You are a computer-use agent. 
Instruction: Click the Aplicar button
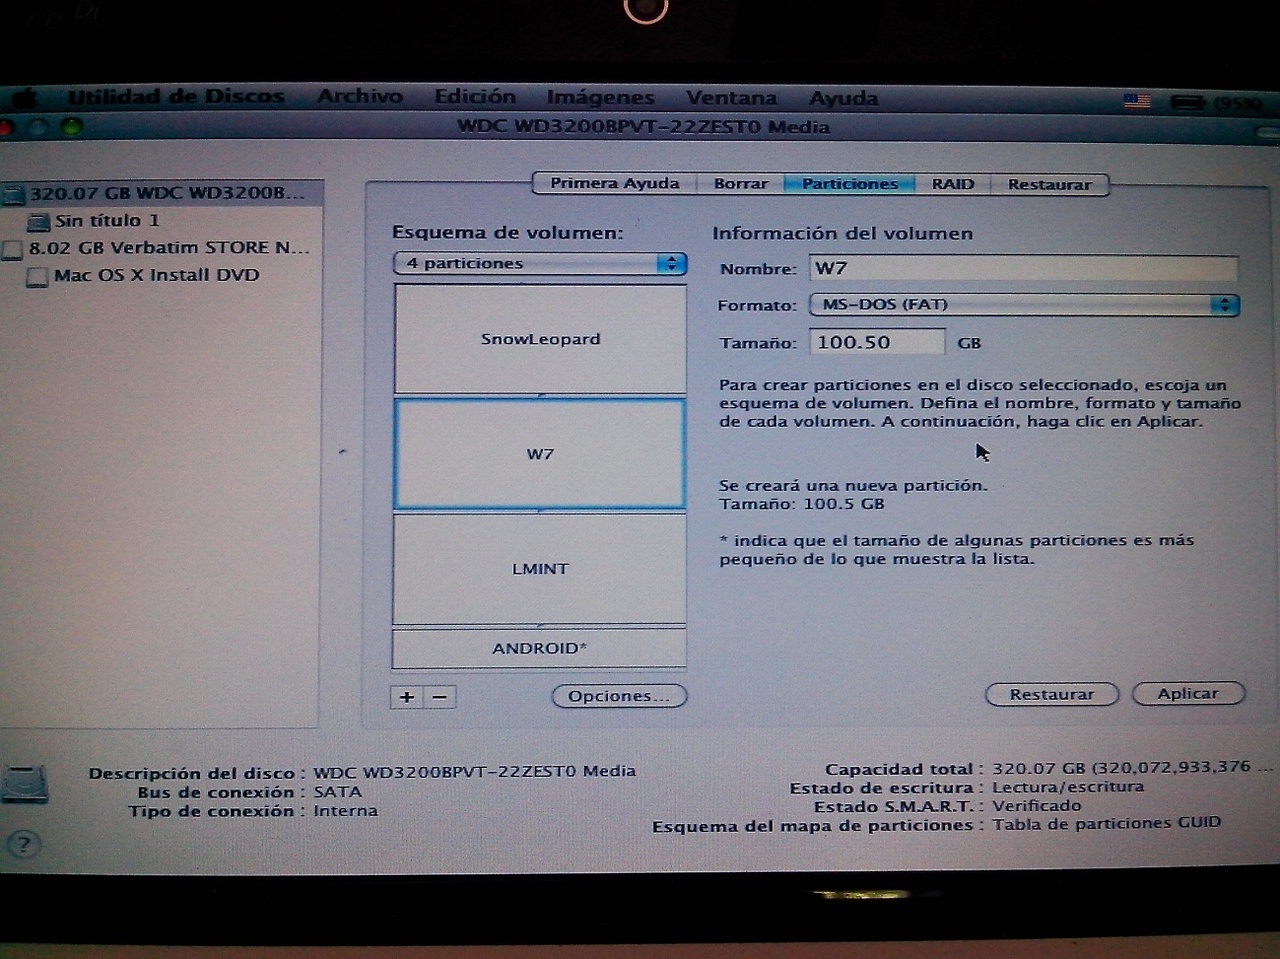click(x=1187, y=694)
